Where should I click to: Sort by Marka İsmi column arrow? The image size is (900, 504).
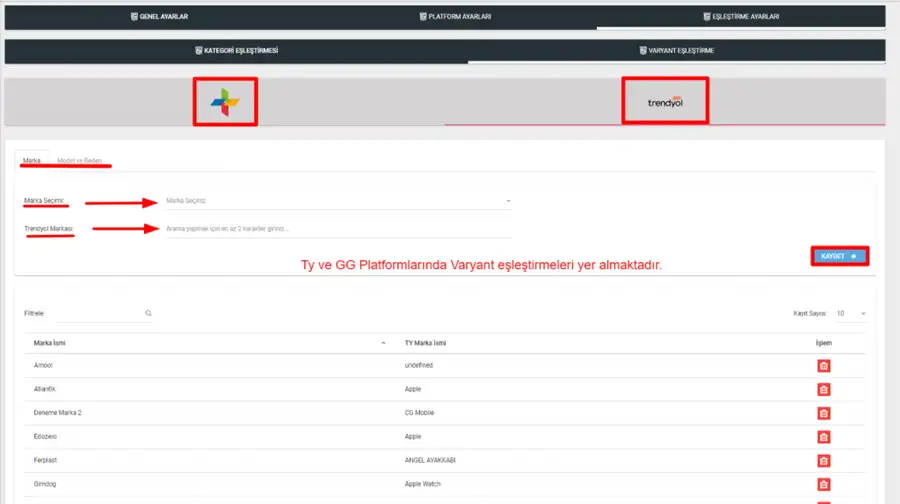pyautogui.click(x=383, y=343)
